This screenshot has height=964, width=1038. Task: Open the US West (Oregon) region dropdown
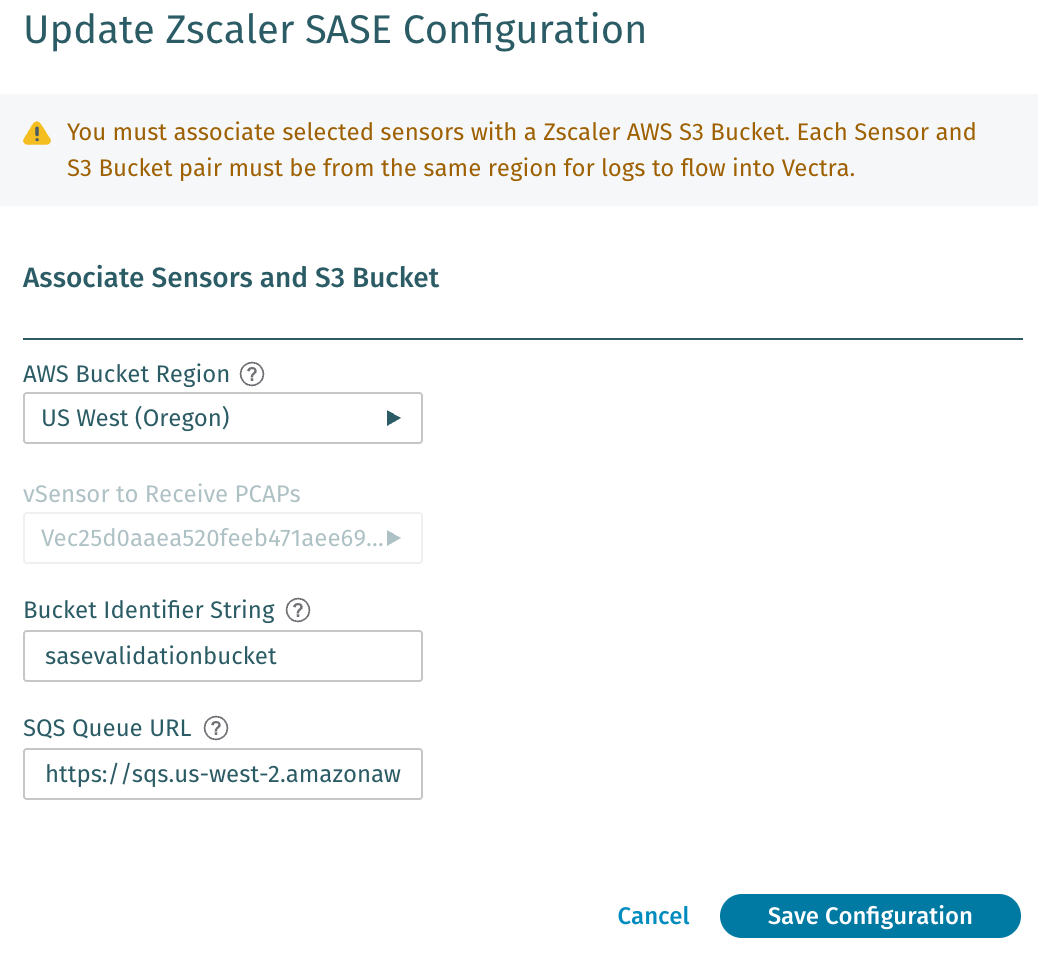click(x=222, y=417)
